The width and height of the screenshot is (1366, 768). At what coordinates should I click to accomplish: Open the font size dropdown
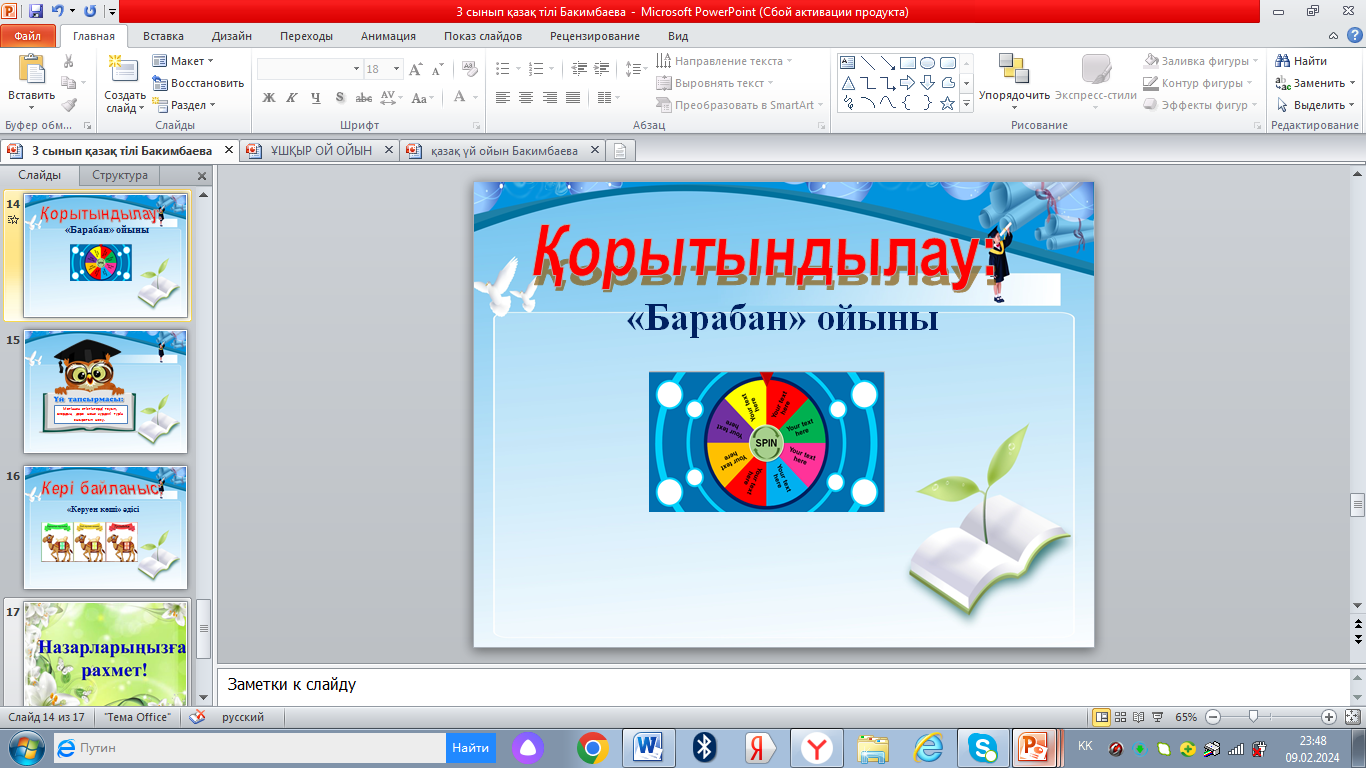(397, 69)
